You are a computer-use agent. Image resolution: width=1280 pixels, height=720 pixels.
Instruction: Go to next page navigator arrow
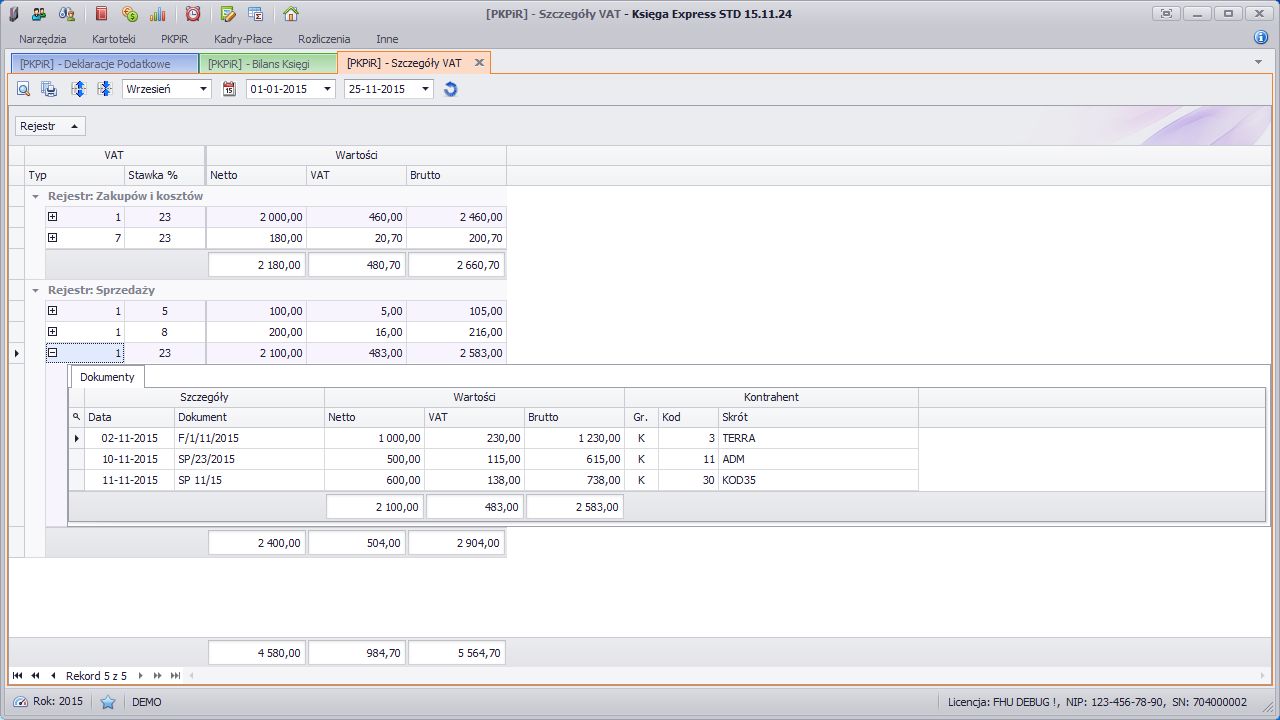point(158,676)
